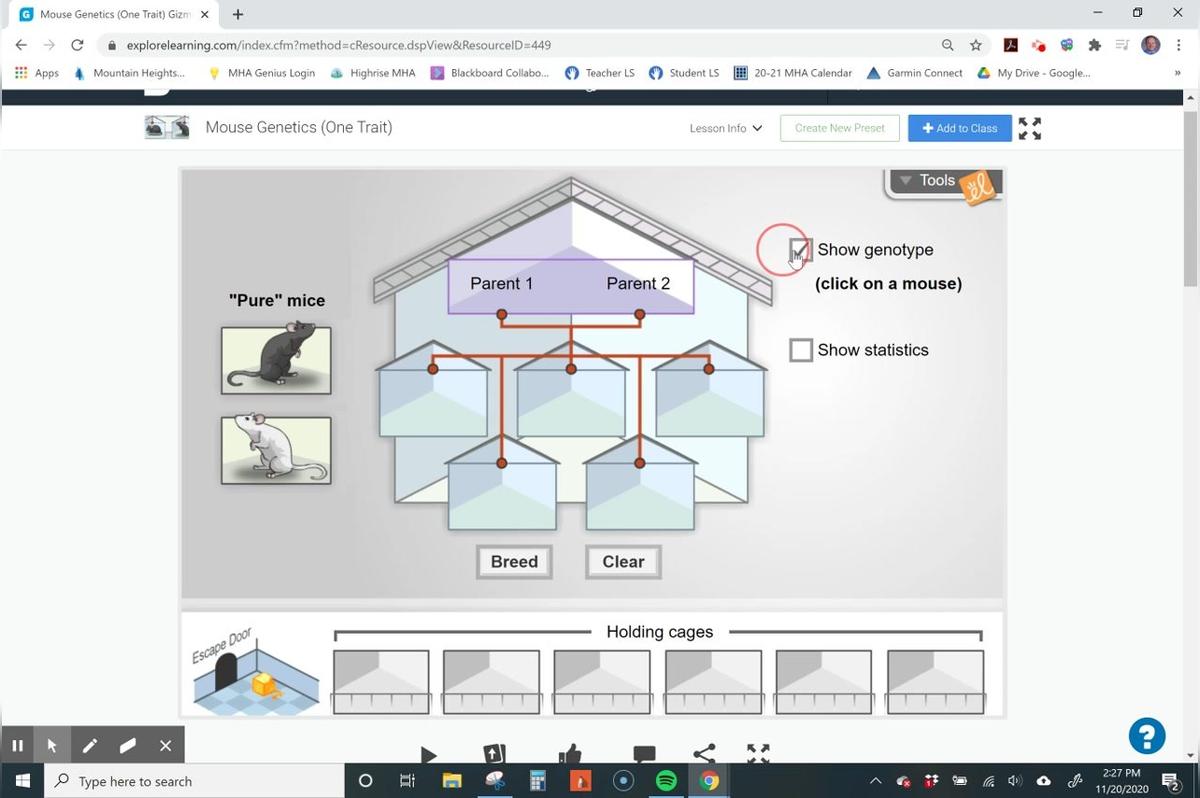Open a new browser tab
Image resolution: width=1200 pixels, height=798 pixels.
tap(237, 14)
